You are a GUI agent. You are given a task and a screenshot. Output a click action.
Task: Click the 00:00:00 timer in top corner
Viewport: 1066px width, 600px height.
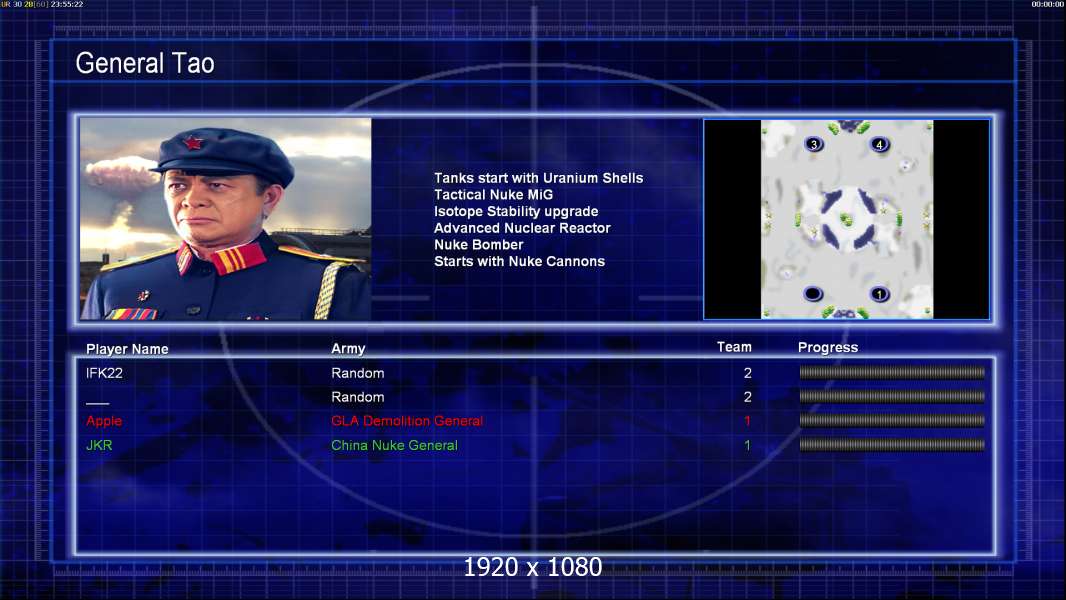(x=1048, y=4)
